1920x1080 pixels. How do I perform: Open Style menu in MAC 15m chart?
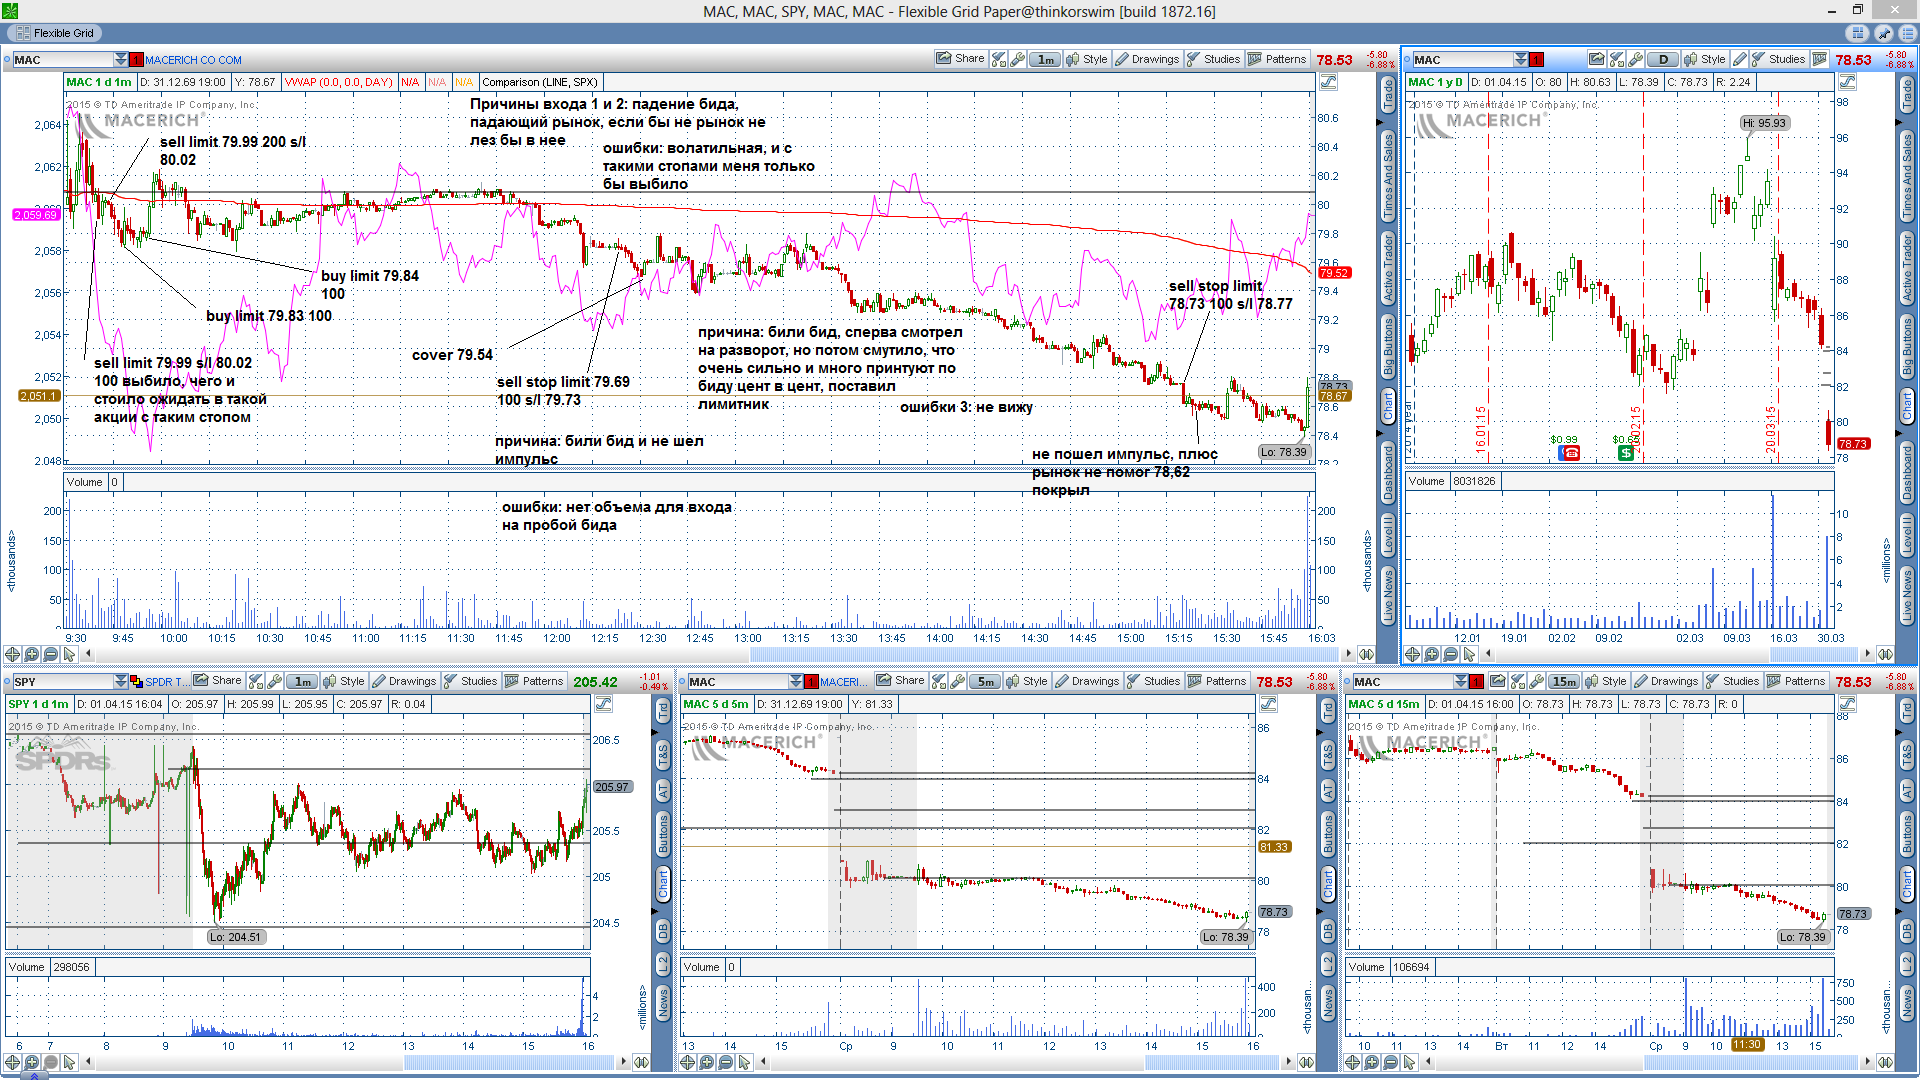click(x=1606, y=681)
